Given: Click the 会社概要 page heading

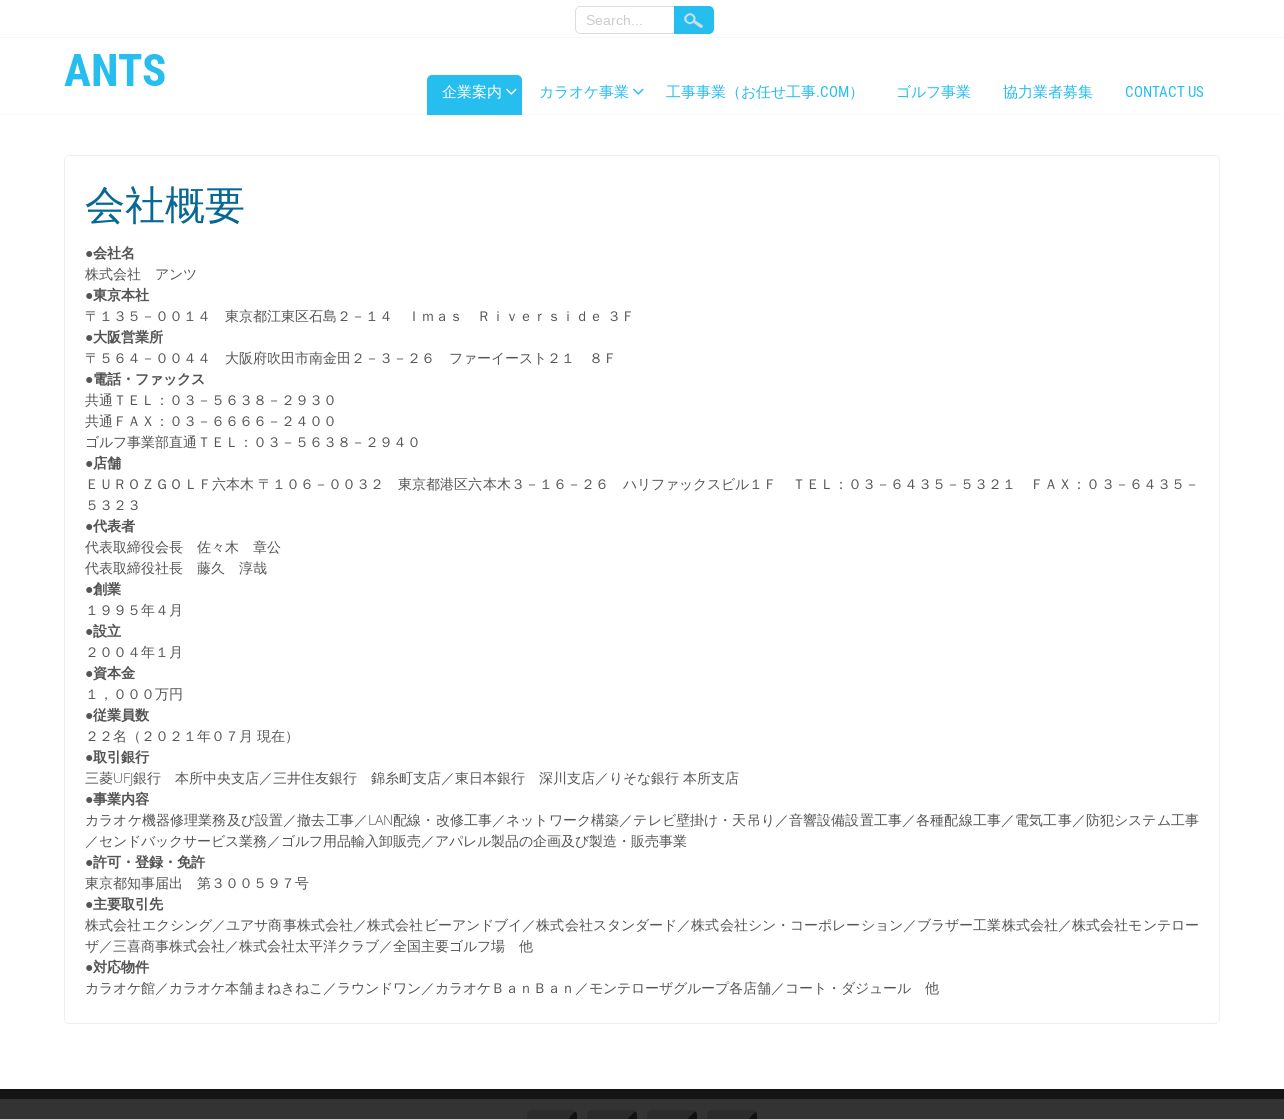Looking at the screenshot, I should click(165, 206).
